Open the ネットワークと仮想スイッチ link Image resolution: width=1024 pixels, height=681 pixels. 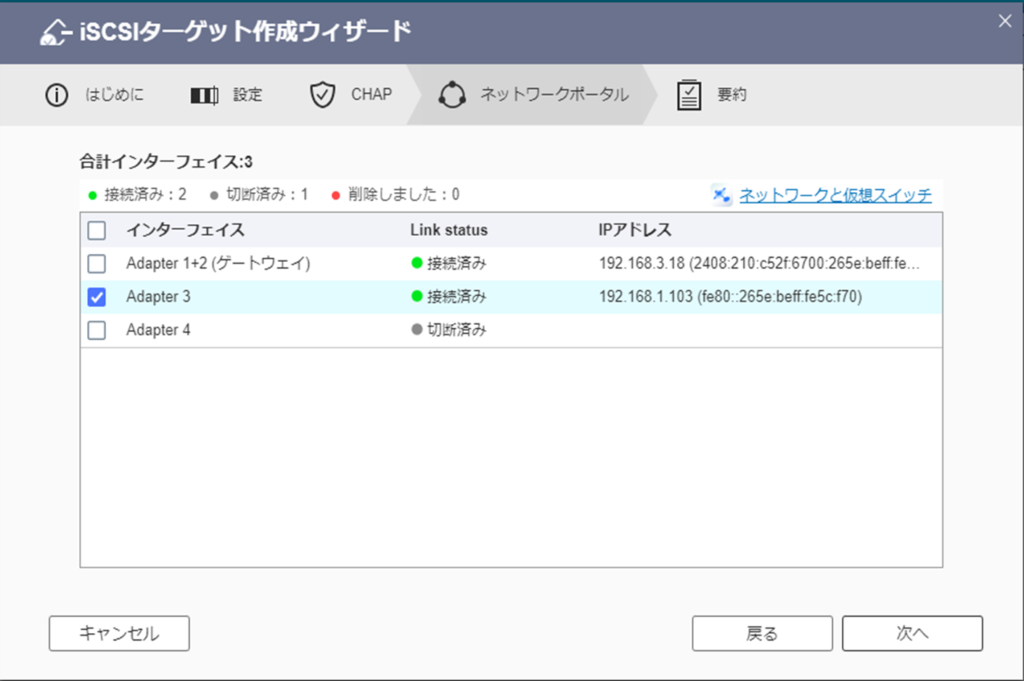(835, 195)
